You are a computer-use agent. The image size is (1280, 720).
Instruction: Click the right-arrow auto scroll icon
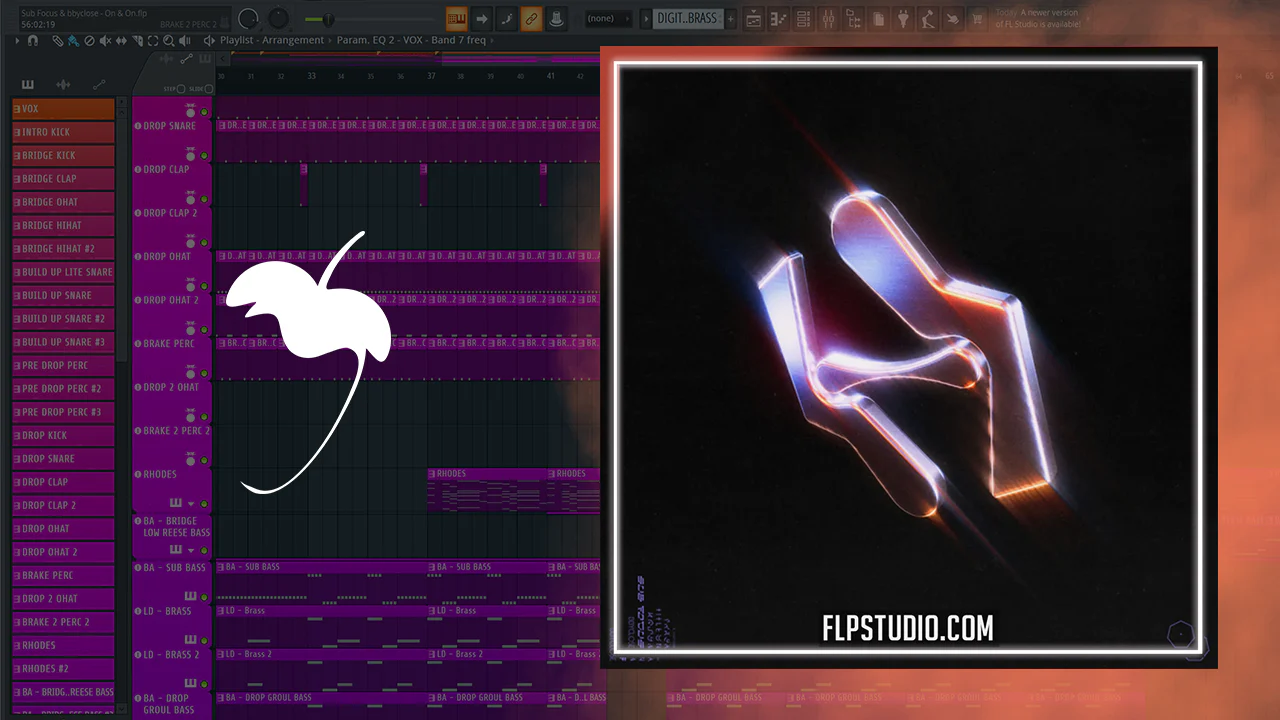coord(481,18)
